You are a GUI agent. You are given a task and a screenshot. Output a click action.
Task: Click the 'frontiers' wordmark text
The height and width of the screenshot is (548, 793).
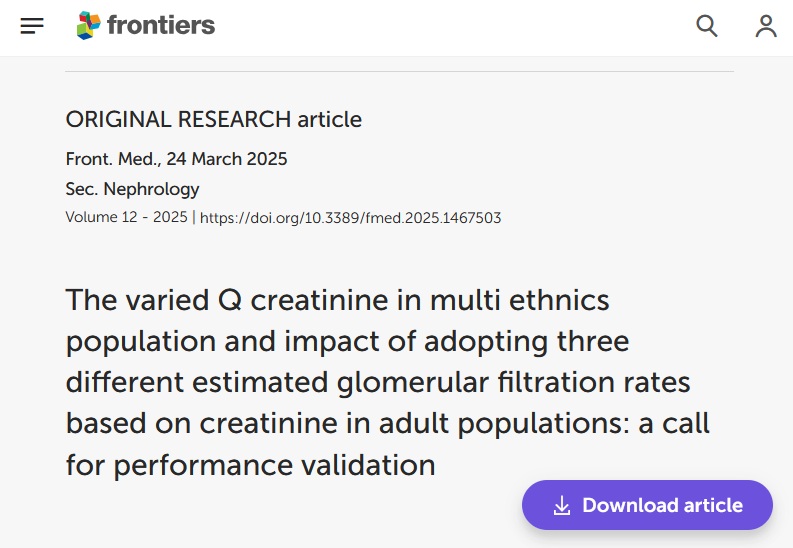161,26
